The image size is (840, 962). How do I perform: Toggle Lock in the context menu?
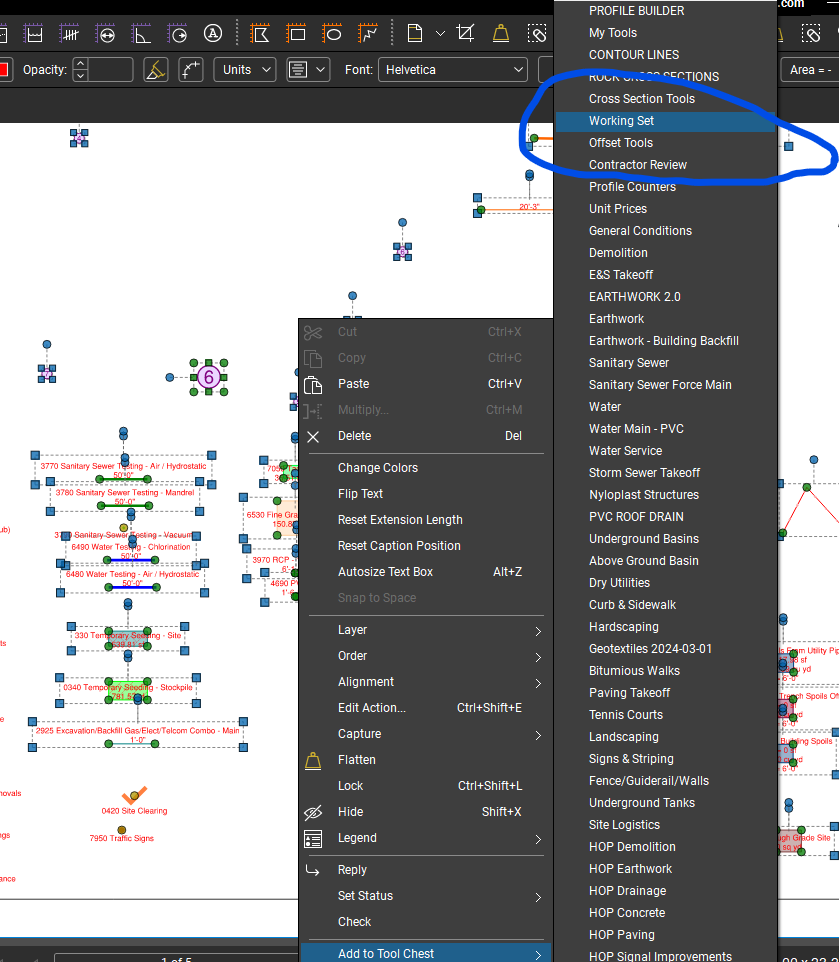tap(426, 786)
